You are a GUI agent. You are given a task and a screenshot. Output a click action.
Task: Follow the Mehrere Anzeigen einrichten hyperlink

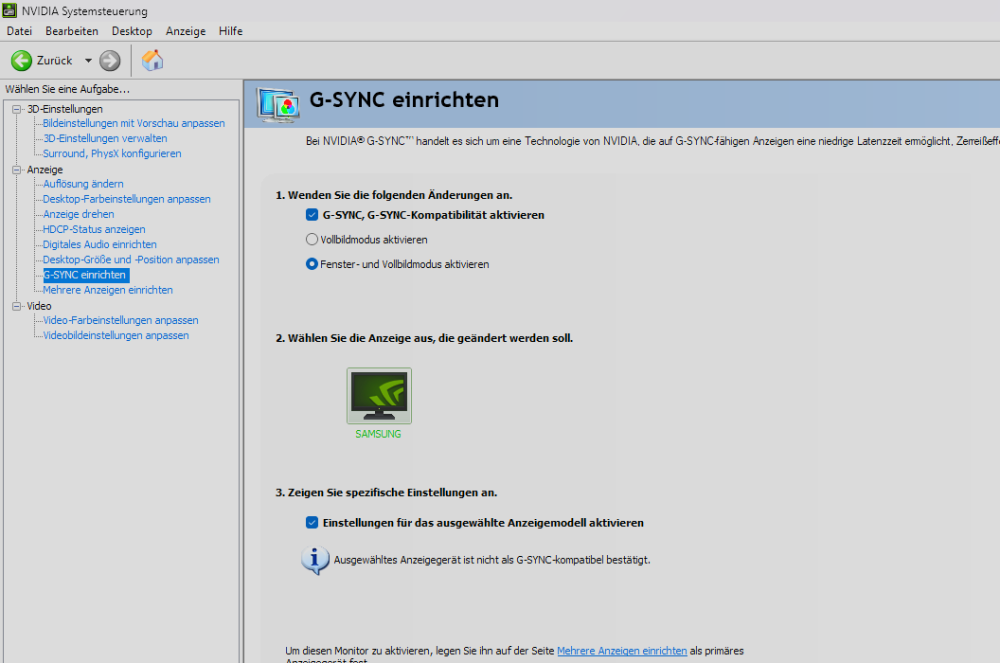tap(622, 651)
